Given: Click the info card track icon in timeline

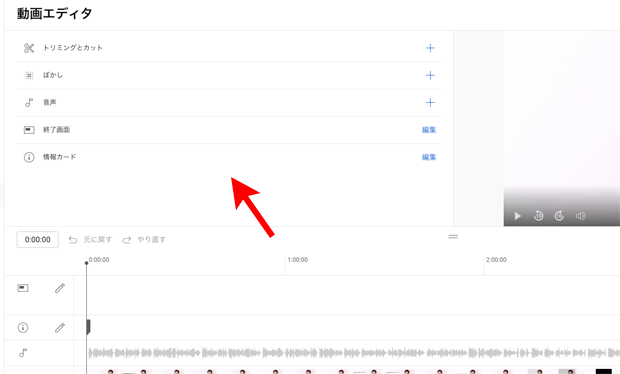Looking at the screenshot, I should click(x=23, y=328).
